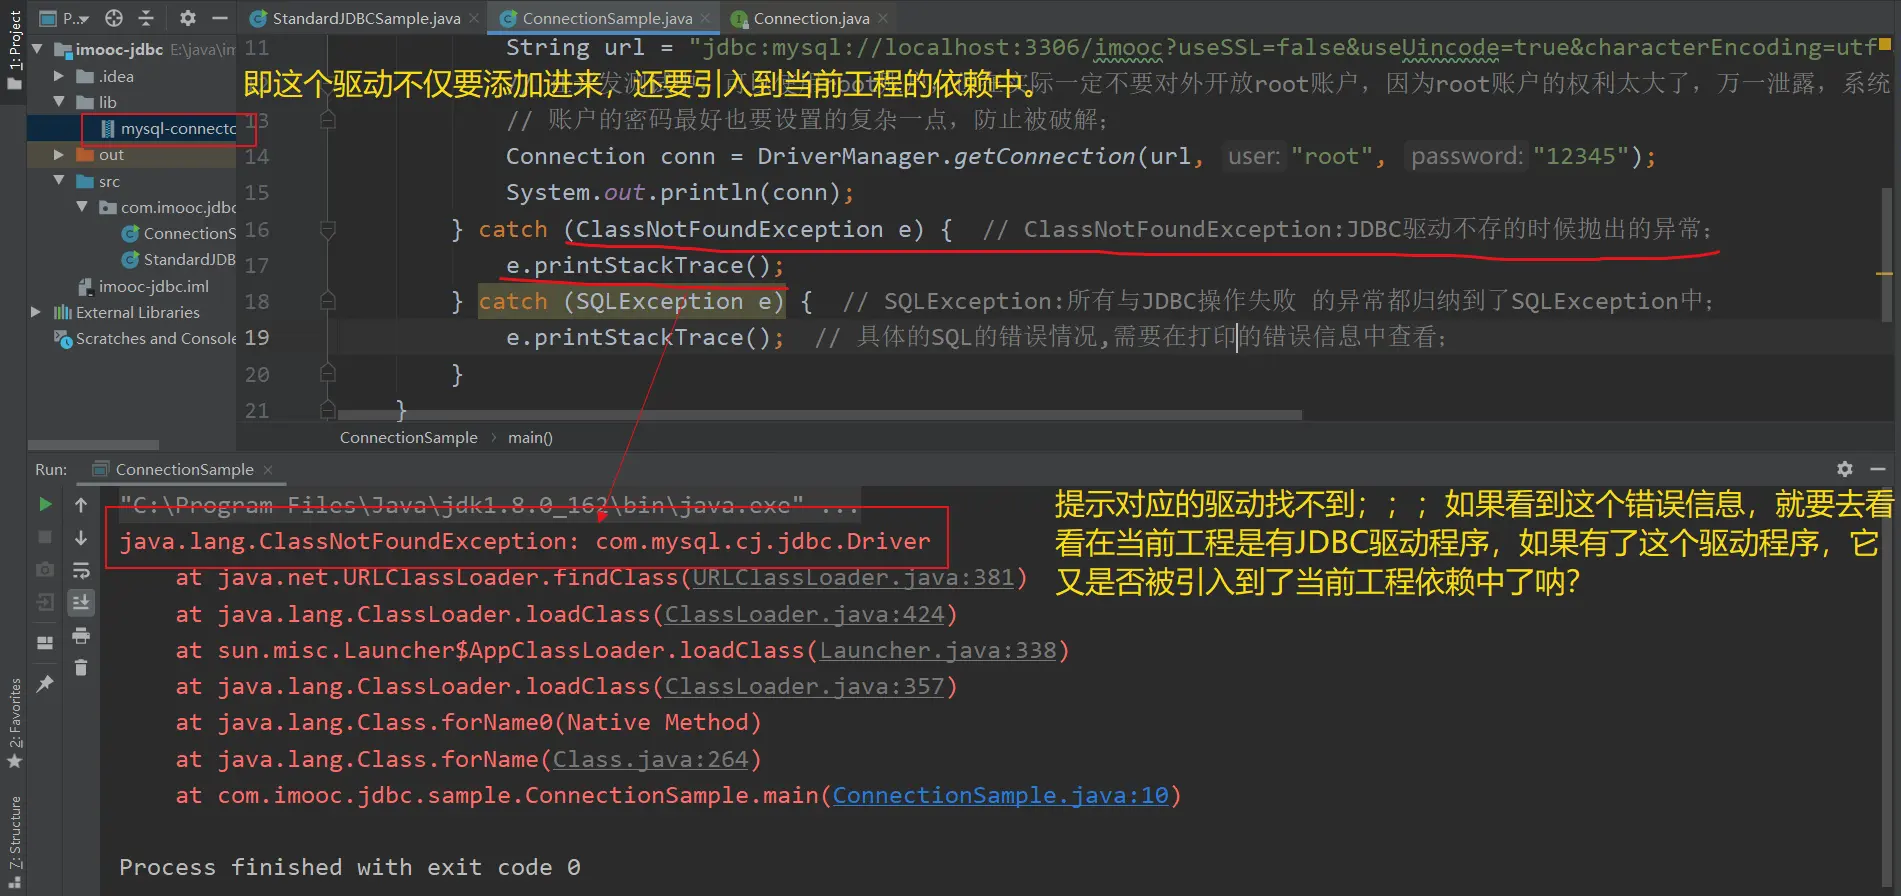Fold the SQLException catch block at line 18

[x=327, y=302]
